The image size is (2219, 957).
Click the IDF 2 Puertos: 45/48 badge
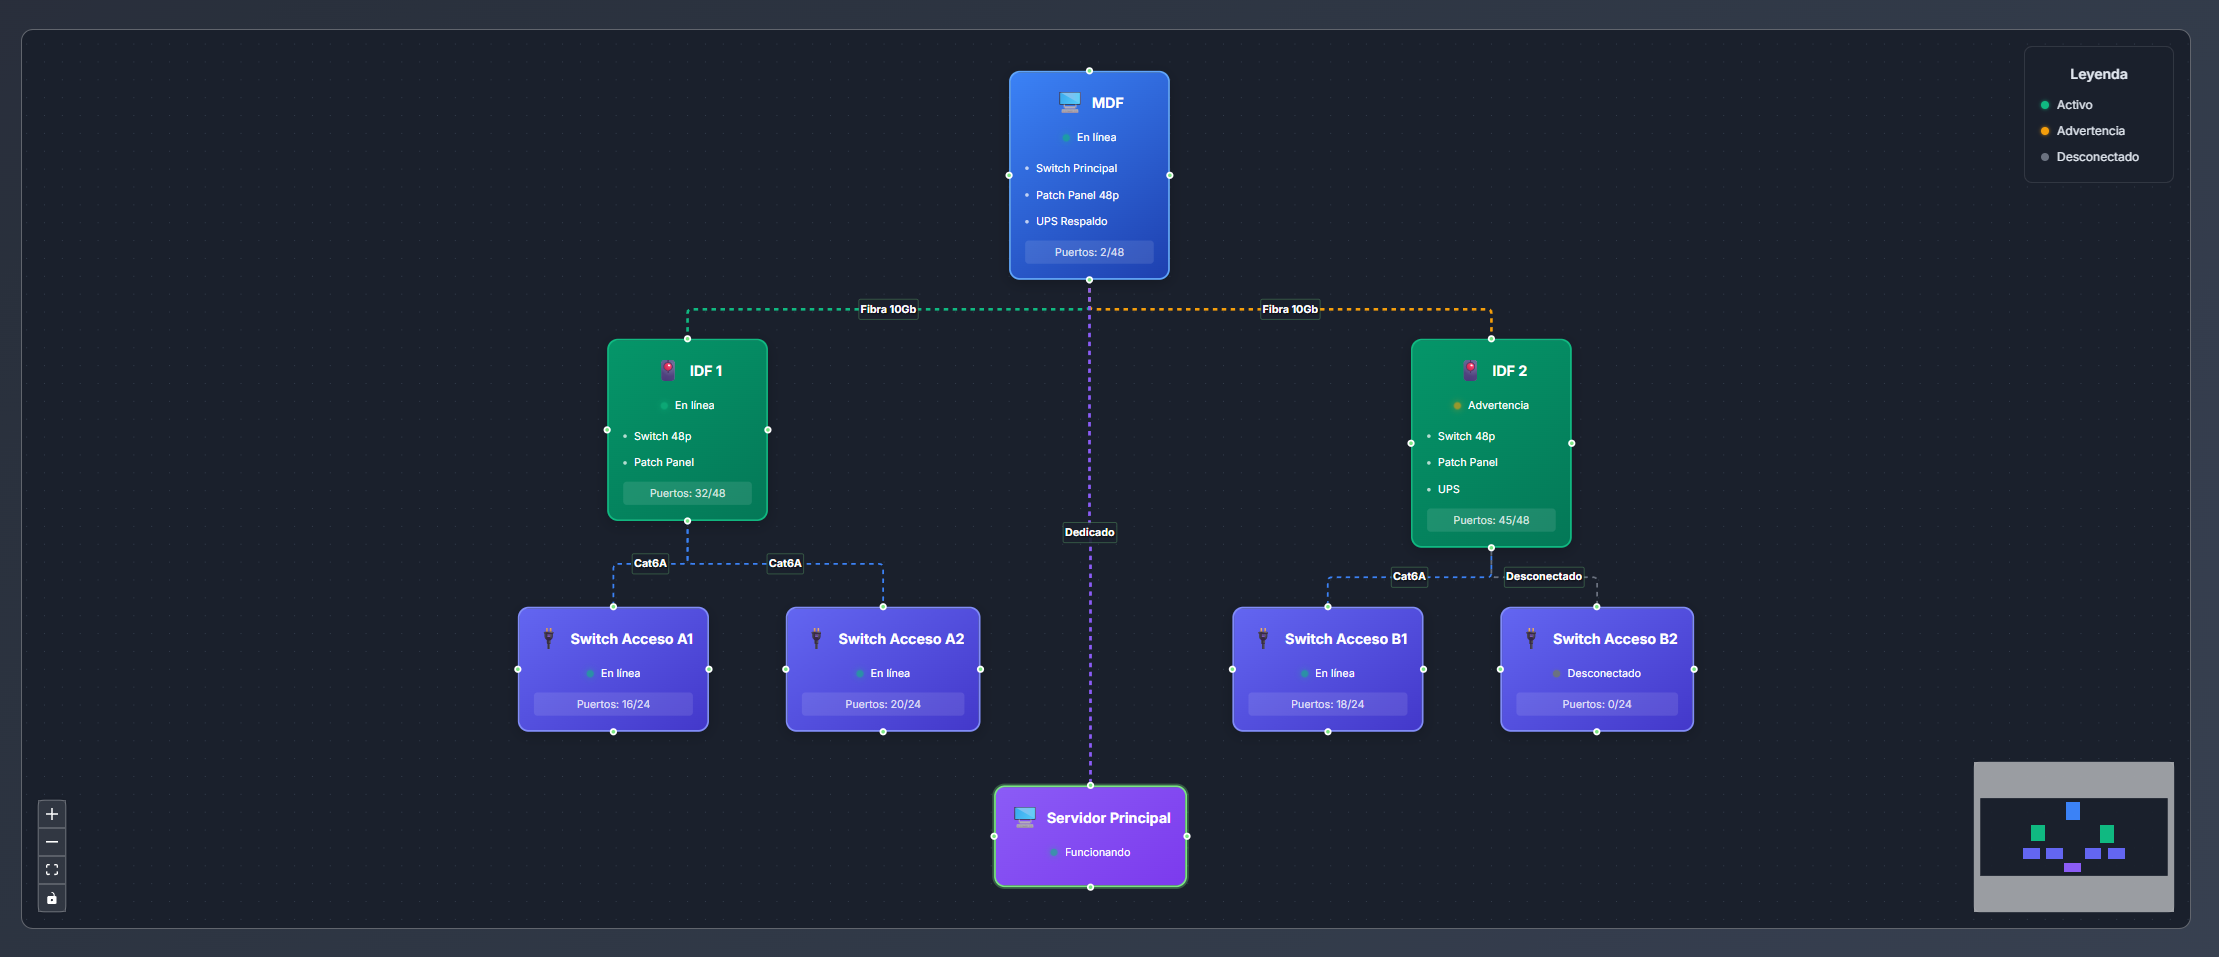(1490, 520)
